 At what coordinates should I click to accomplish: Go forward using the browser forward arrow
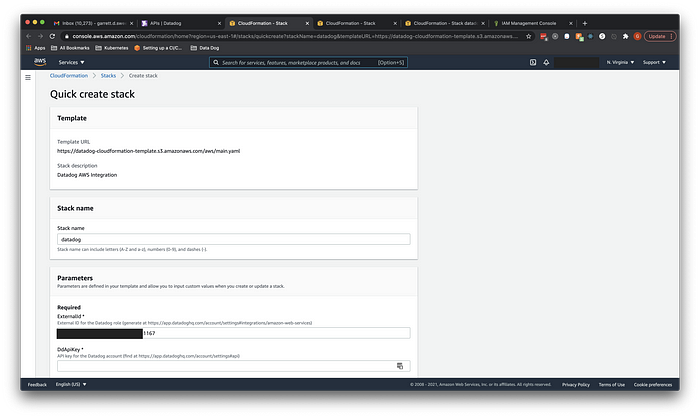point(40,36)
